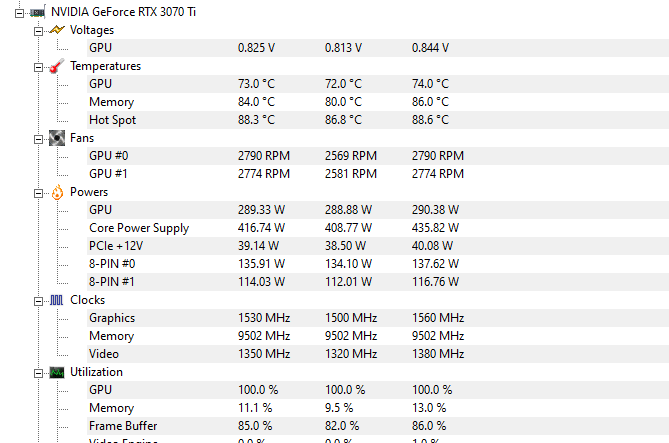Screen dimensions: 669x443
Task: Click the Clocks waveform icon
Action: click(56, 300)
